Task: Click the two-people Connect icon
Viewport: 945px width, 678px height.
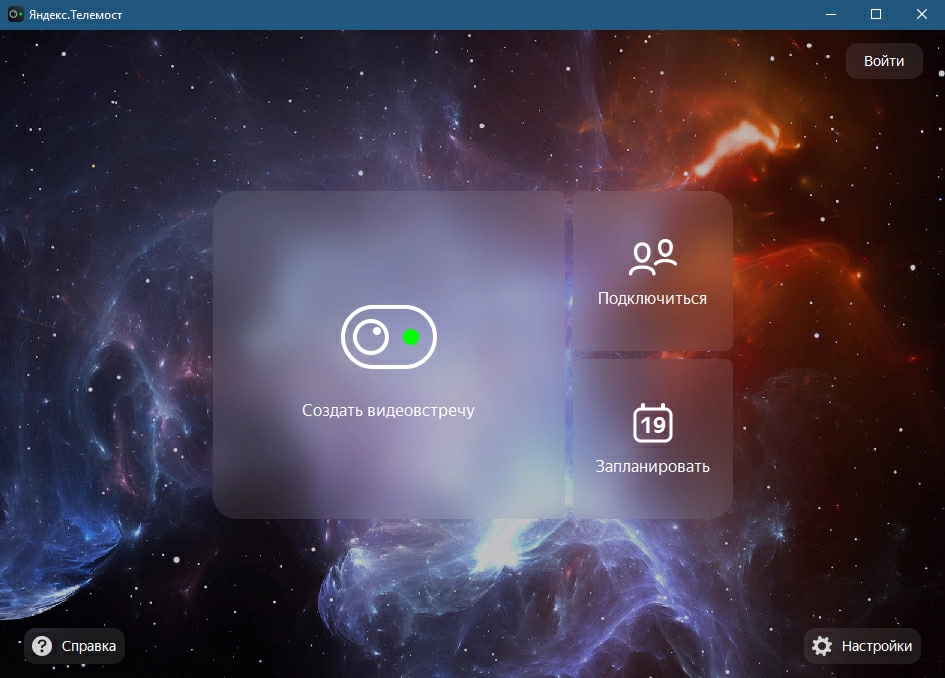Action: coord(653,257)
